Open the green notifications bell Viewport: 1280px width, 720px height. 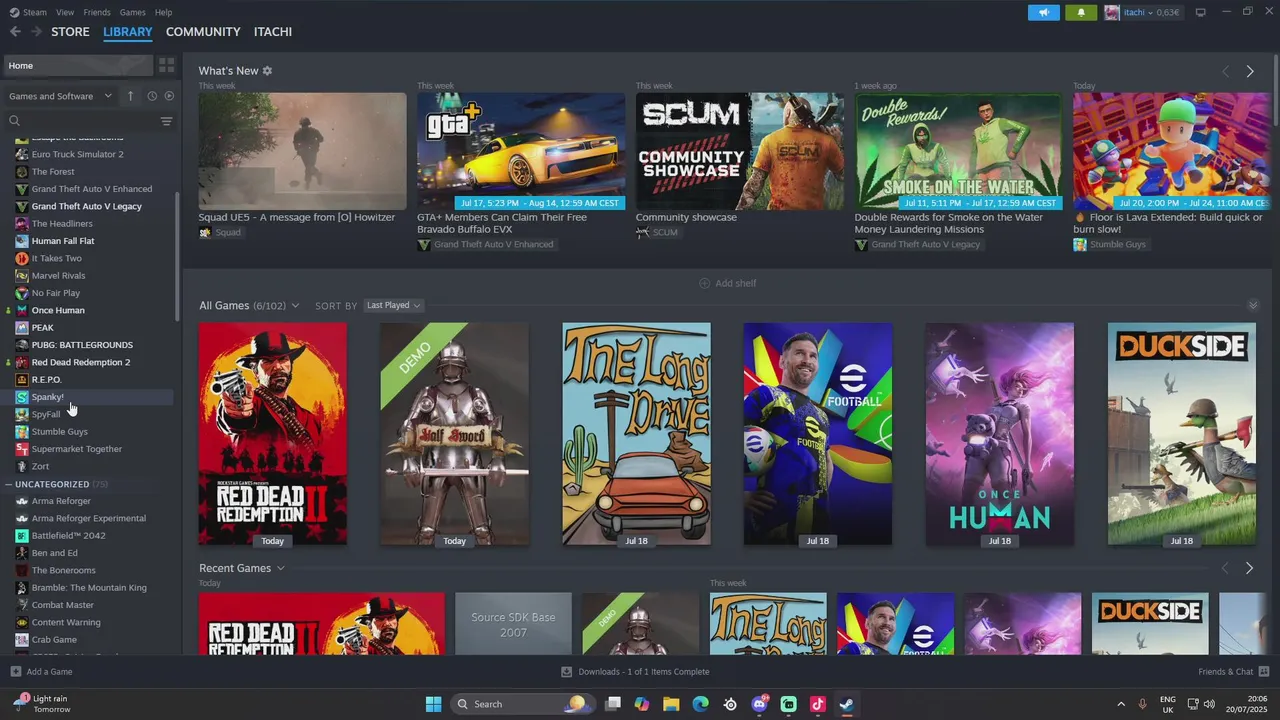1081,12
